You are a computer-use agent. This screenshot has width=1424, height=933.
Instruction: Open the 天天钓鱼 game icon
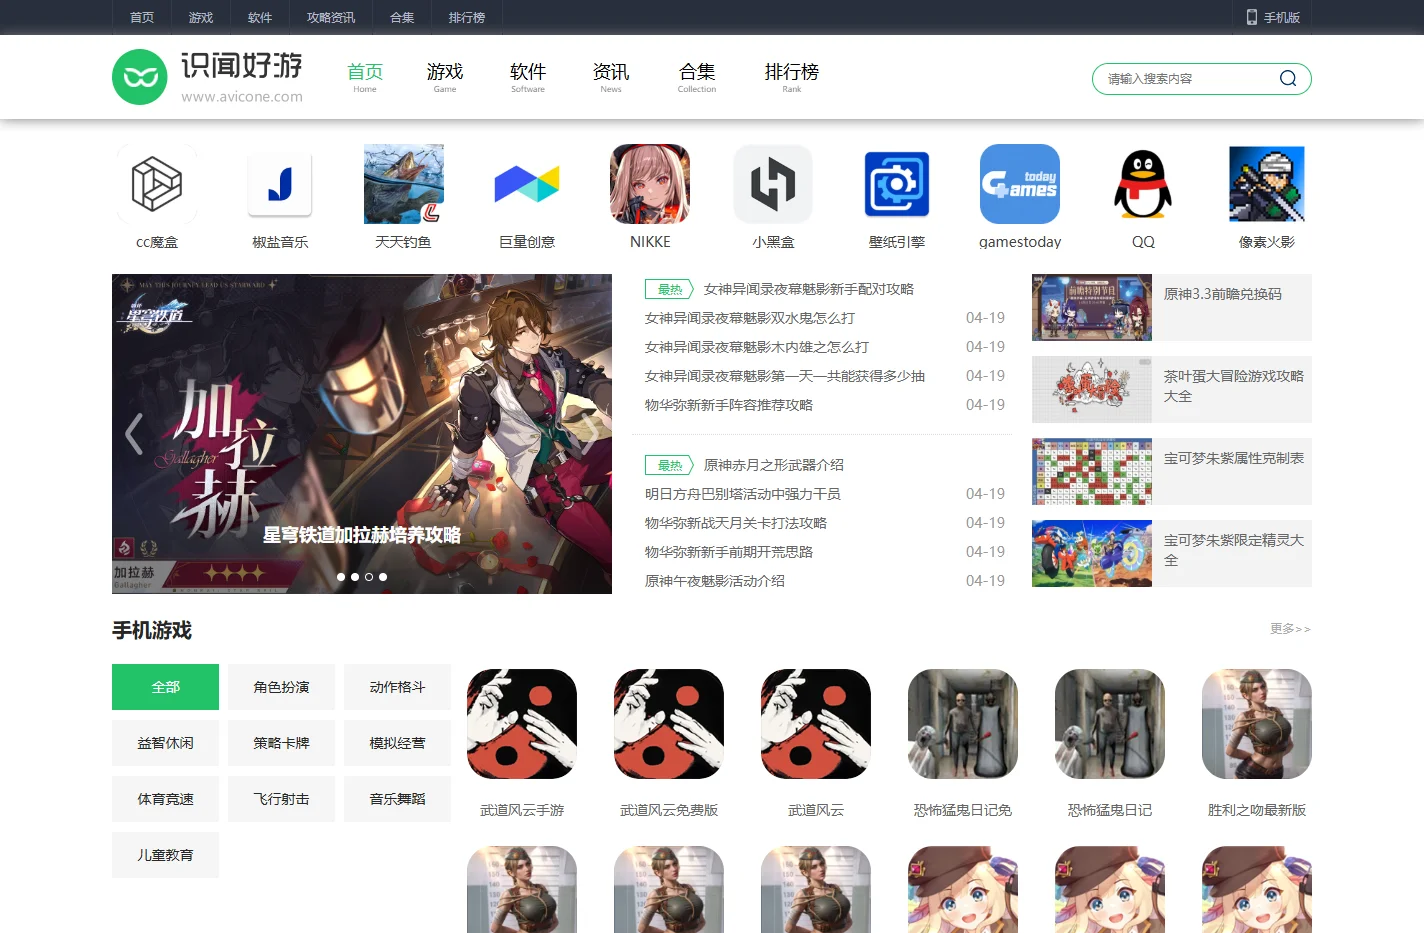(x=404, y=184)
